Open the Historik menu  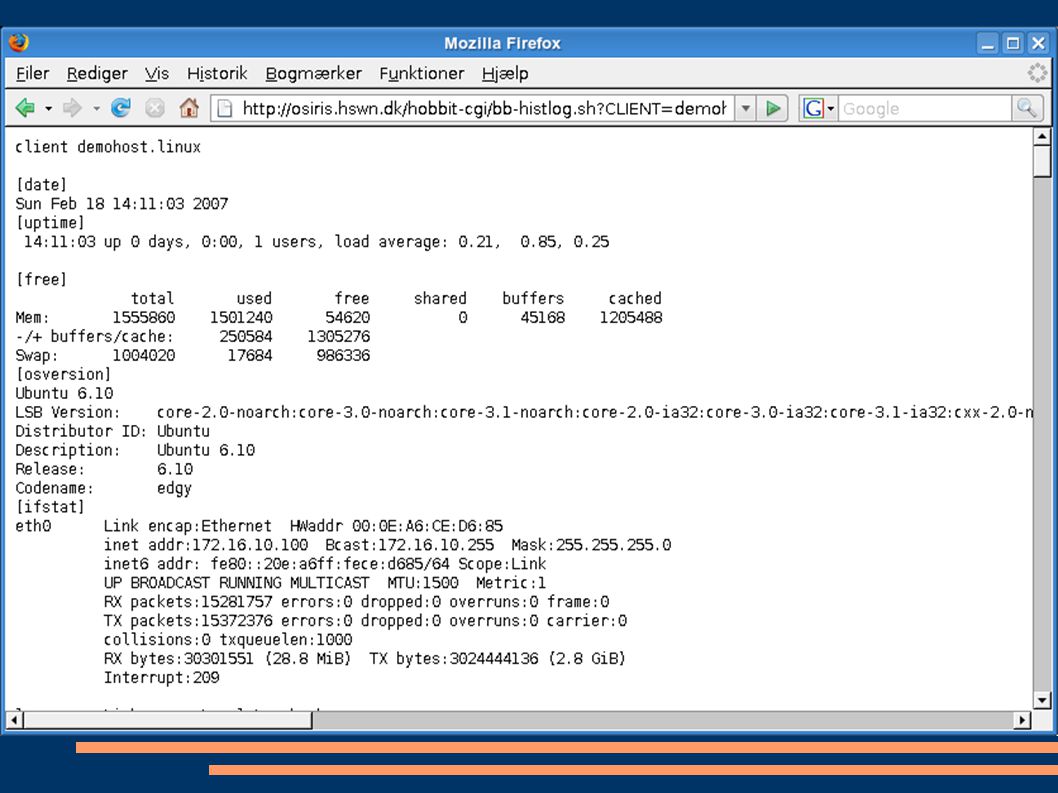pos(217,74)
